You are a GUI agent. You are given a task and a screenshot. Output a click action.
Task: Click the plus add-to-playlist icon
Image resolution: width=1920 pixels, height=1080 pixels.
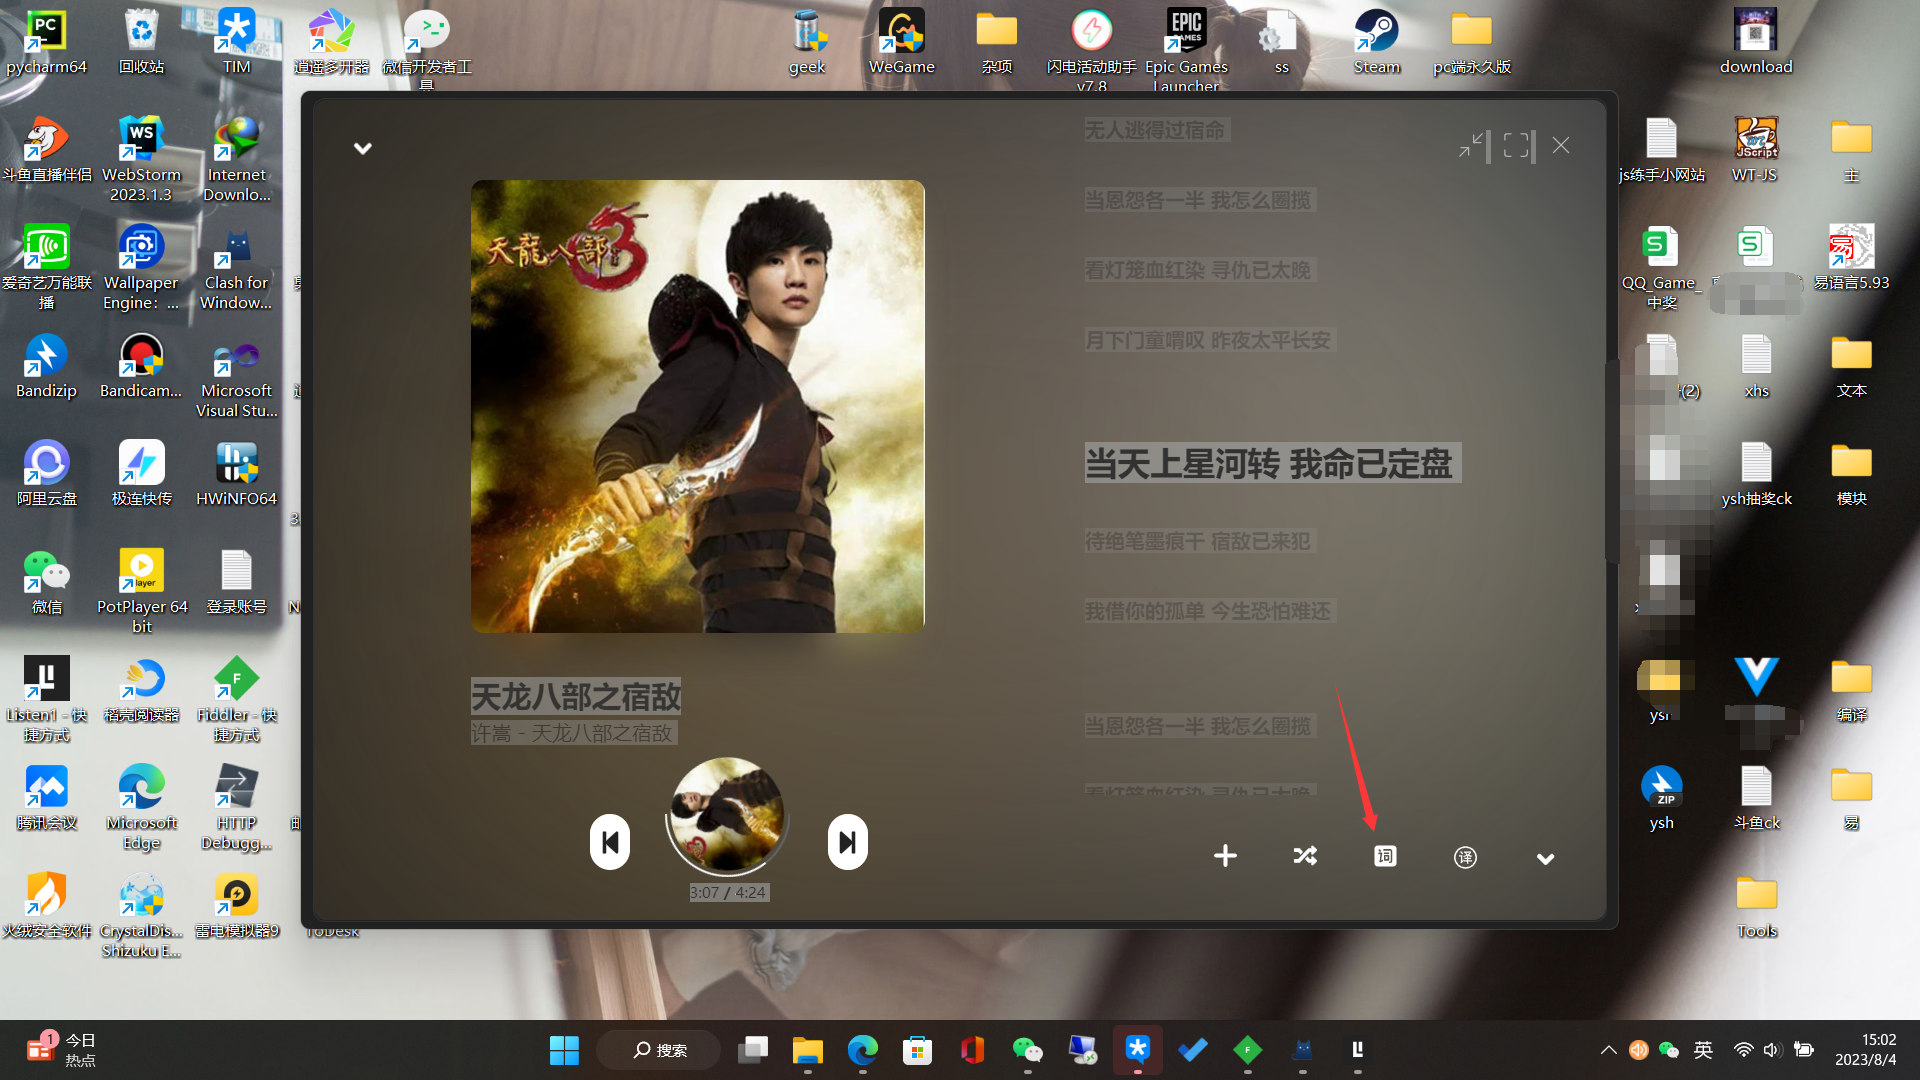point(1225,856)
